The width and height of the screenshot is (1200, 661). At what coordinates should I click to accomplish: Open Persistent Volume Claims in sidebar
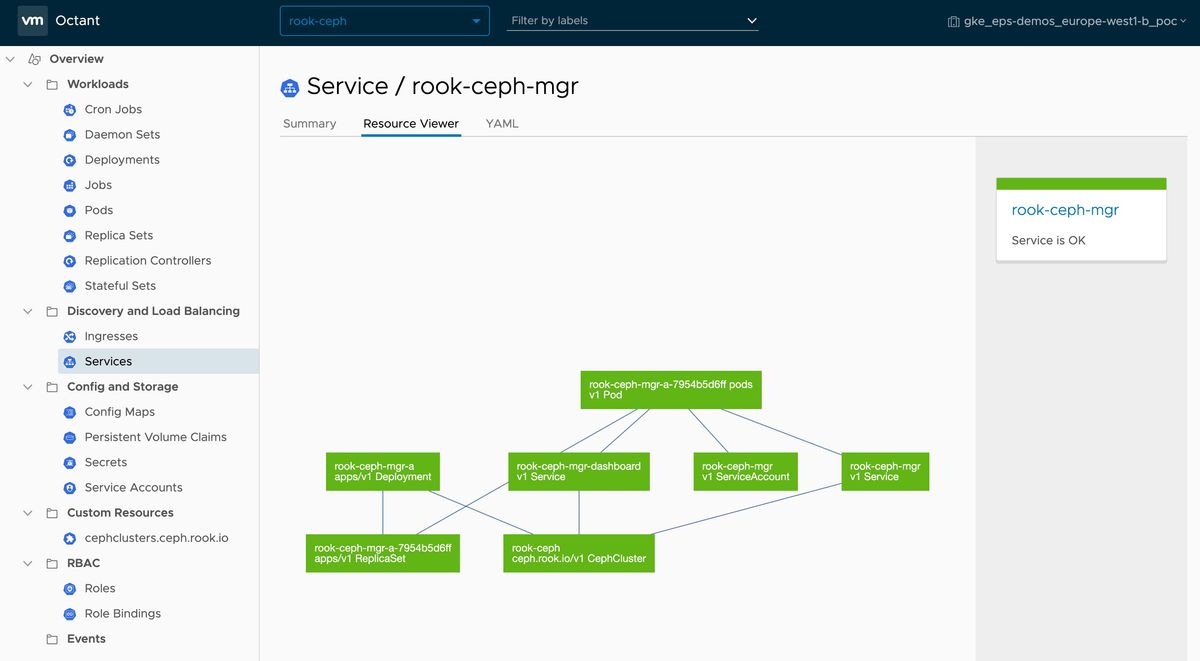[156, 437]
